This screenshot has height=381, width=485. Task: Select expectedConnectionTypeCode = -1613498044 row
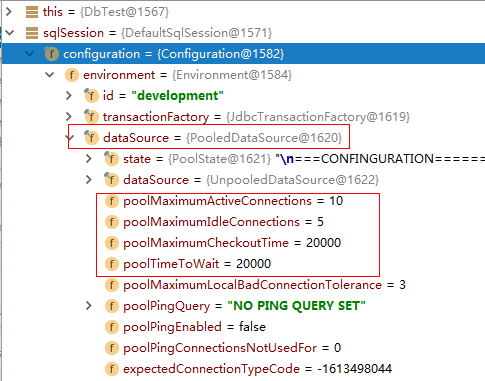pos(244,369)
